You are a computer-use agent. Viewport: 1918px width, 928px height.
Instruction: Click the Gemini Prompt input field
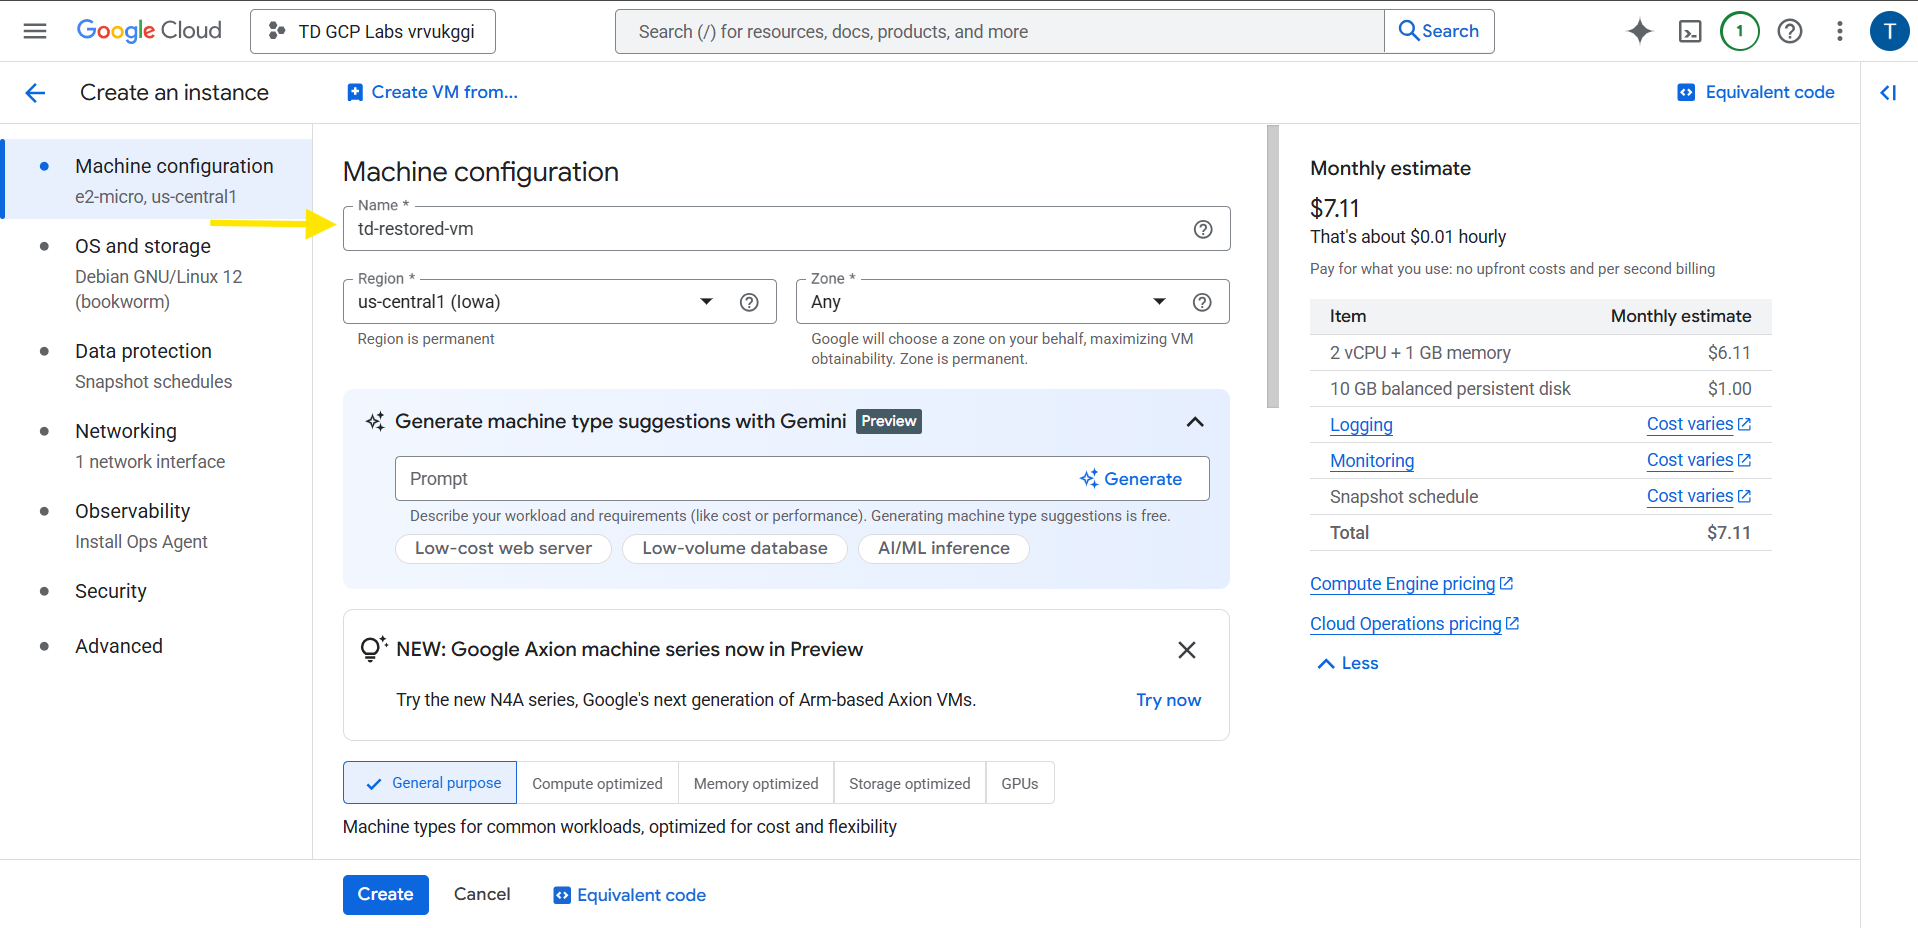(730, 479)
